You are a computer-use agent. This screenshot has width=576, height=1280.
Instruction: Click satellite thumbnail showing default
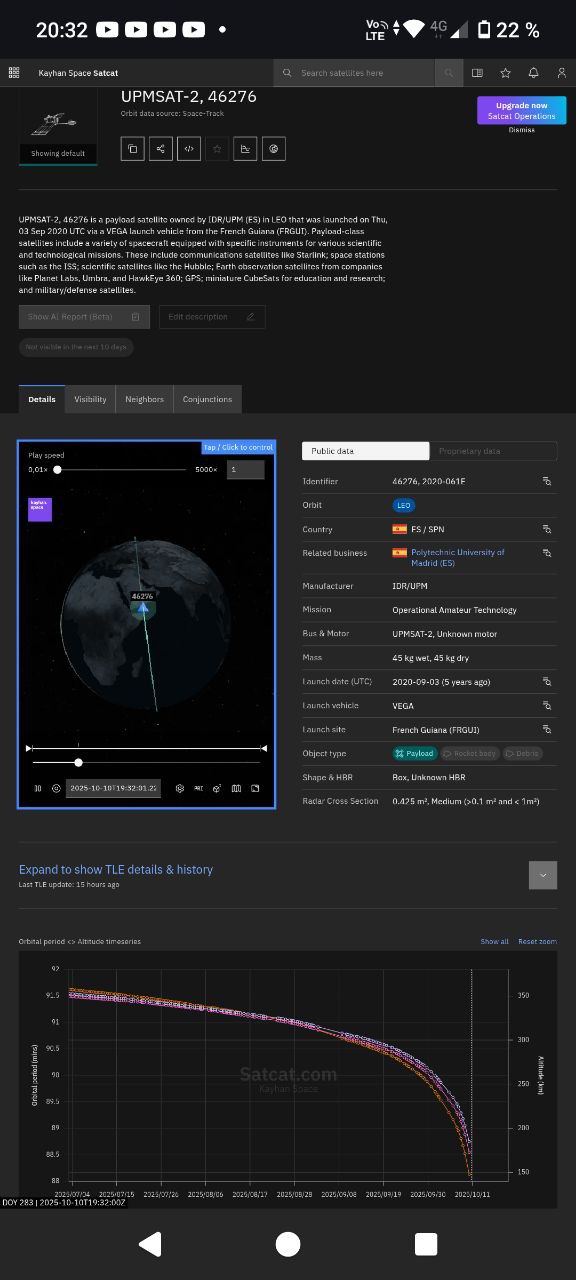point(58,128)
